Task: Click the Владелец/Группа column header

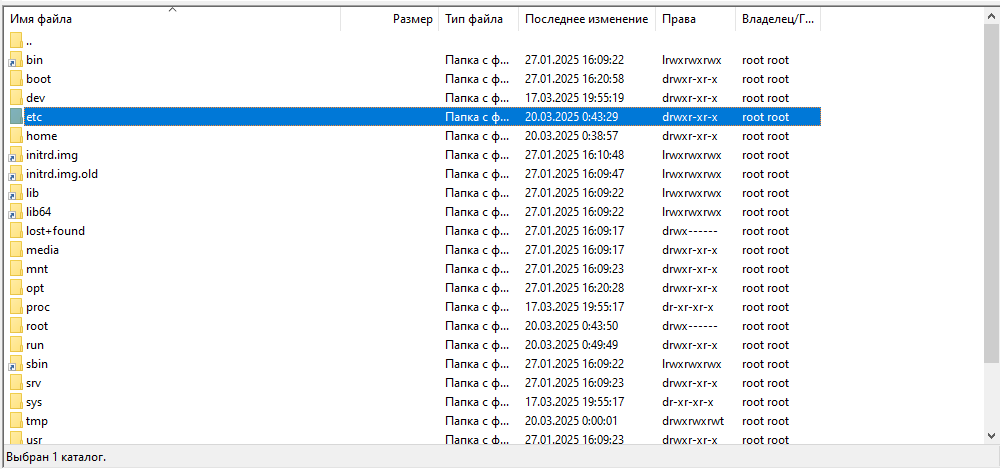Action: point(778,19)
